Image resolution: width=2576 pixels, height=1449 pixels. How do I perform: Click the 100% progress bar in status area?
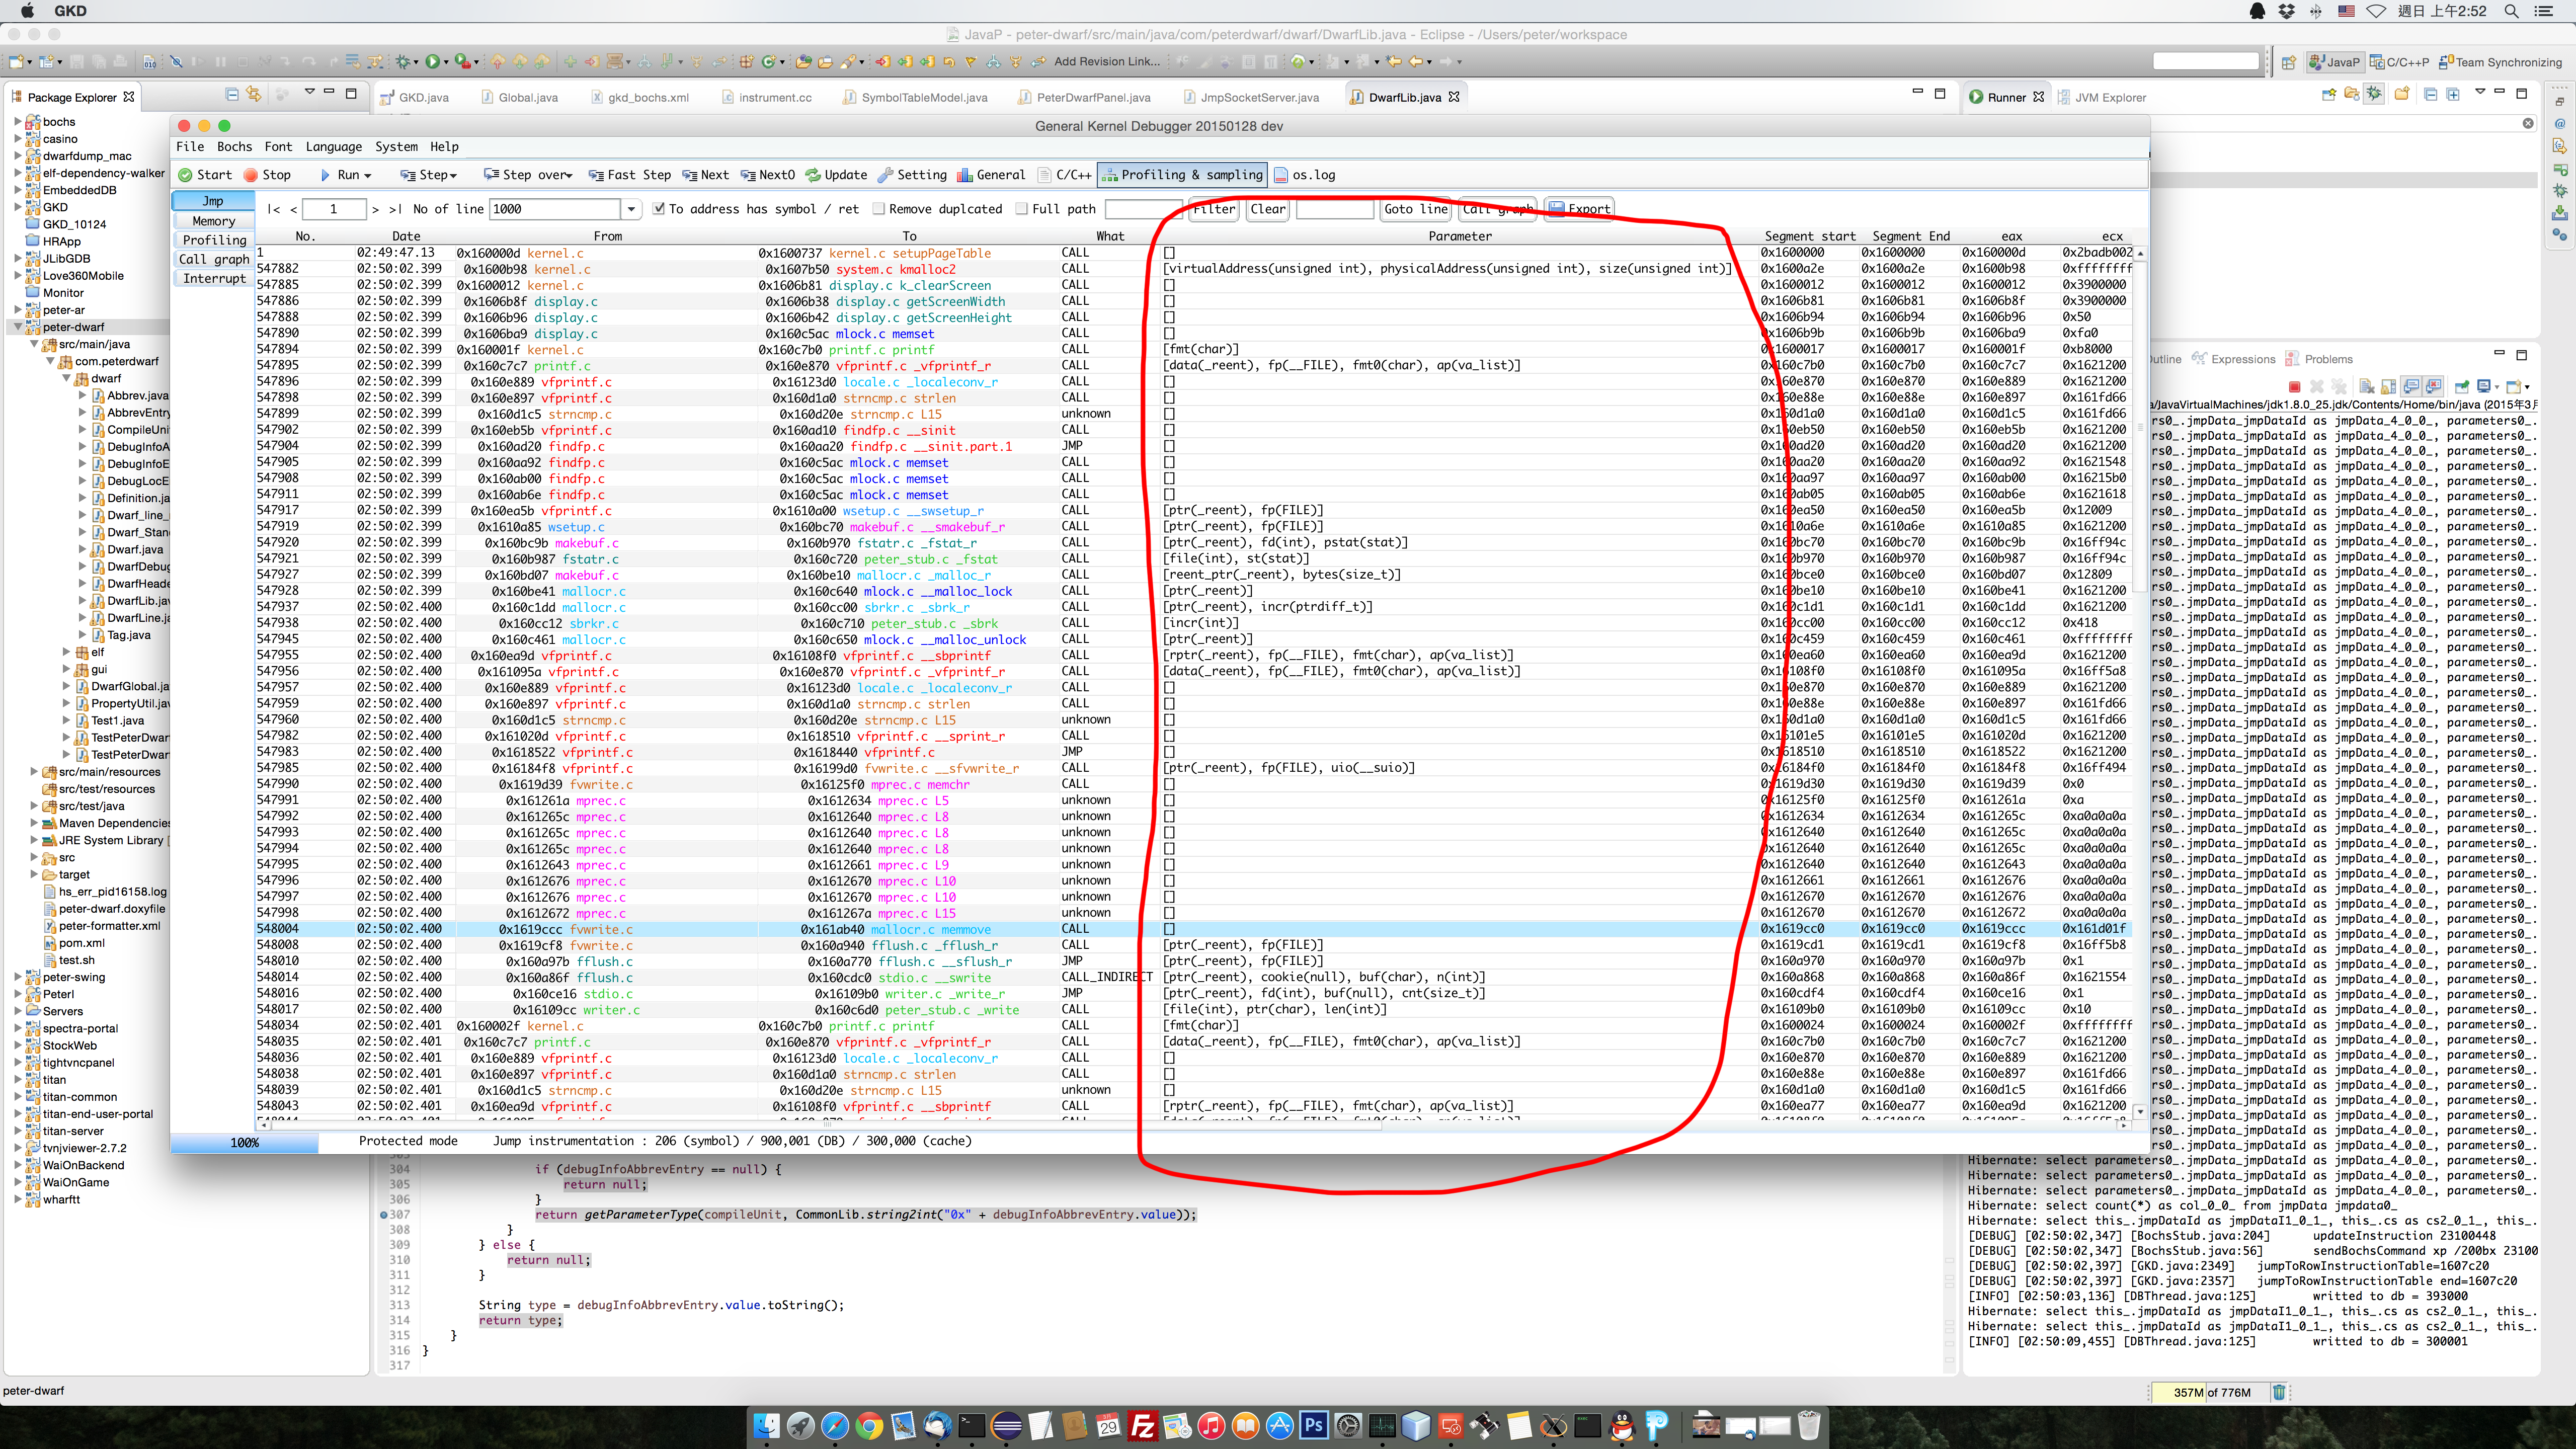click(245, 1142)
